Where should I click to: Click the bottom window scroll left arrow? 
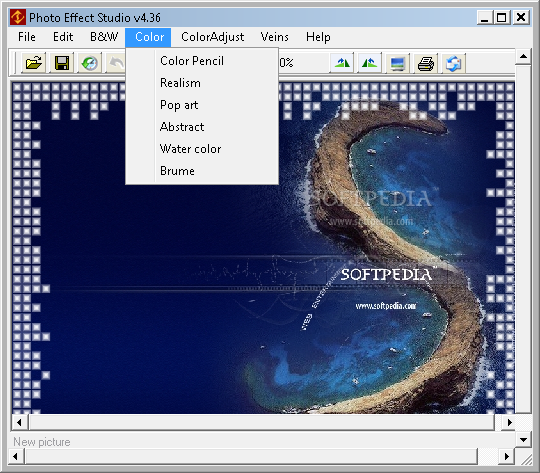(15, 456)
